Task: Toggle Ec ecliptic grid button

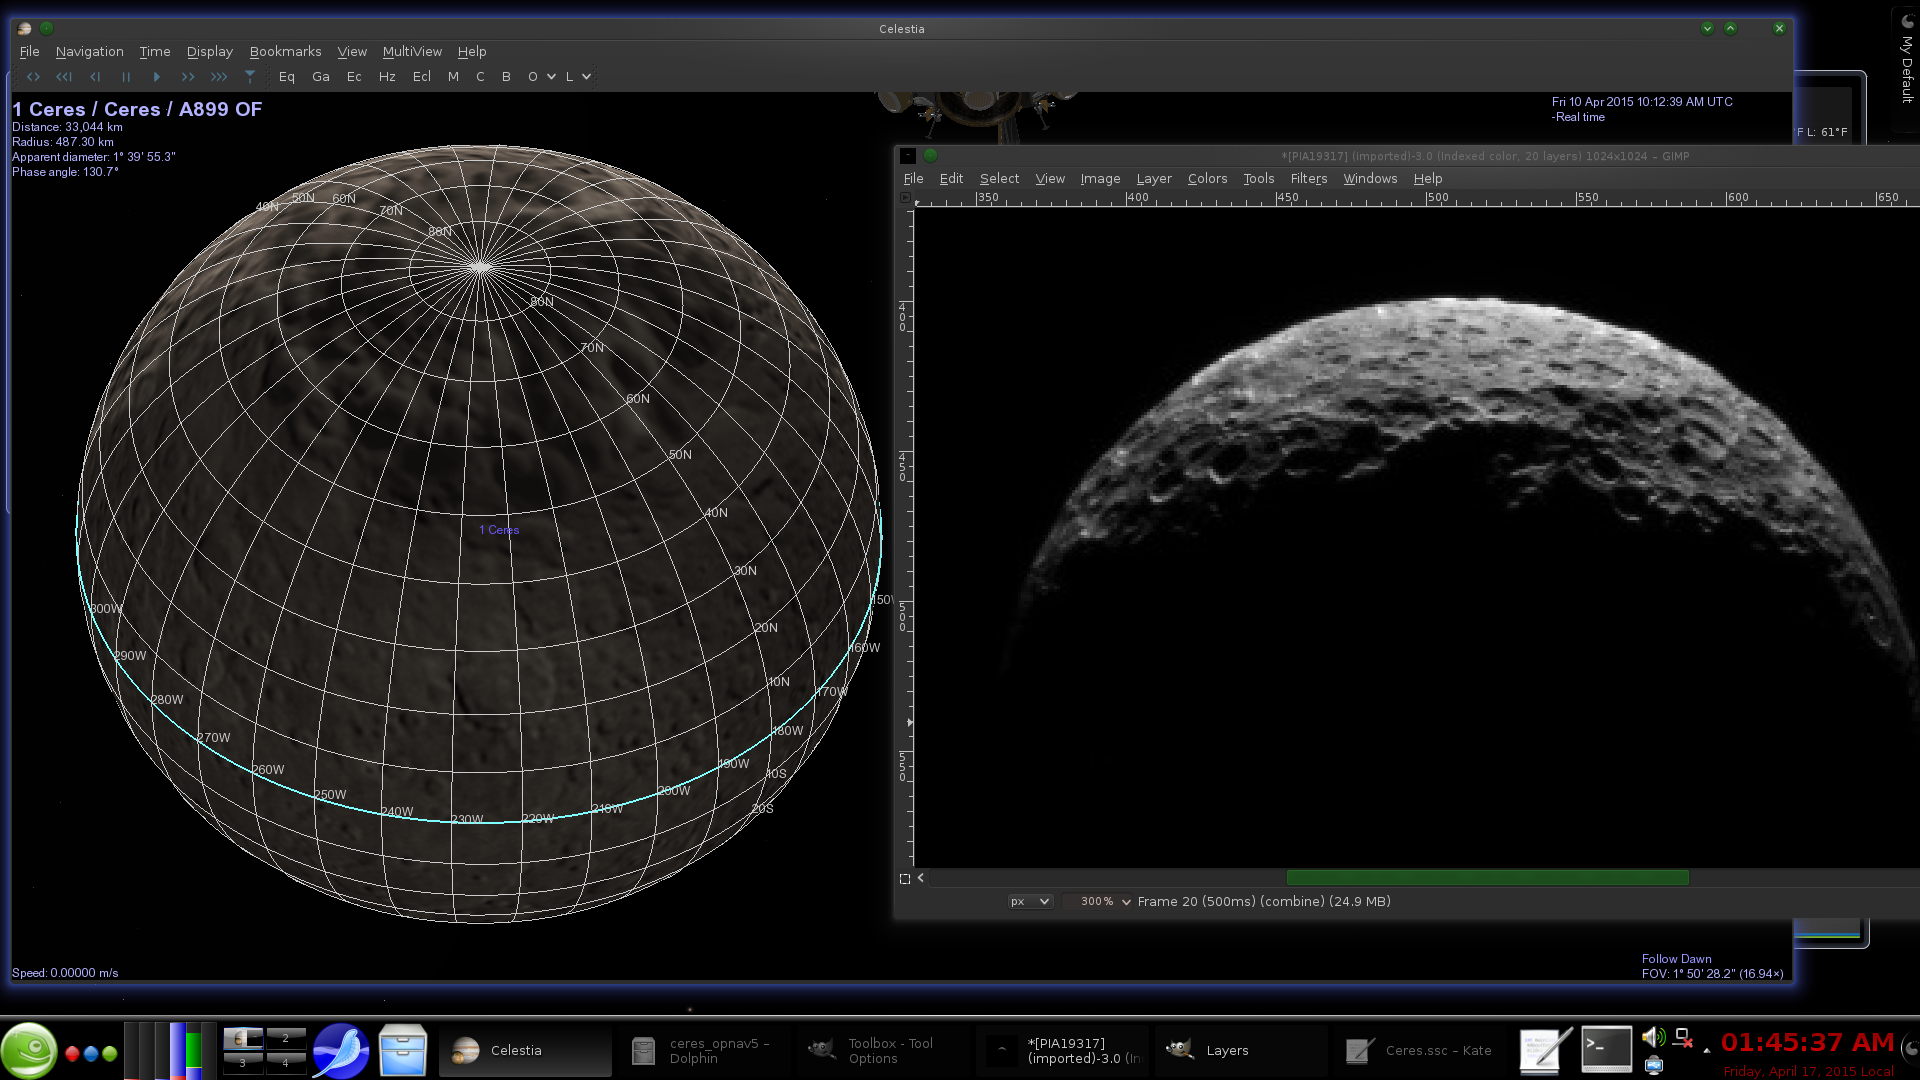Action: point(354,77)
